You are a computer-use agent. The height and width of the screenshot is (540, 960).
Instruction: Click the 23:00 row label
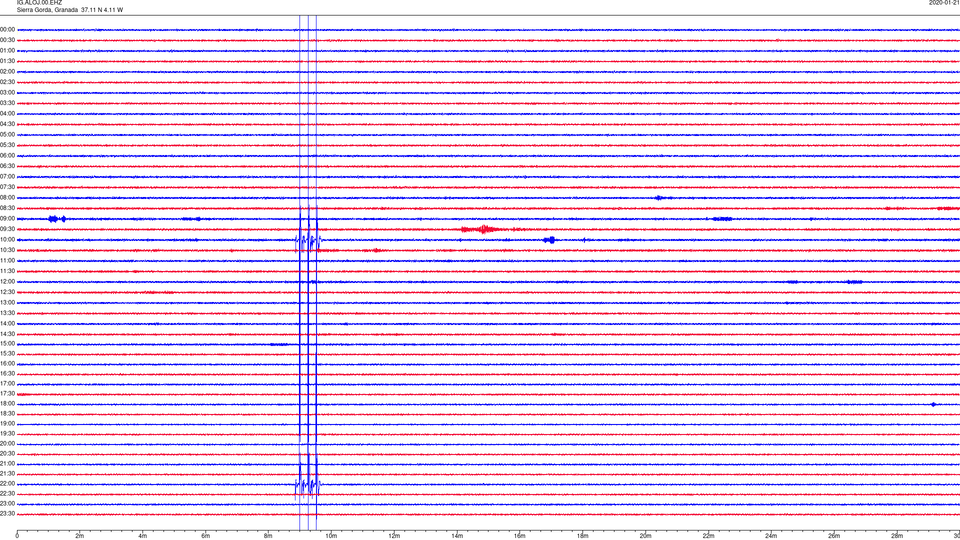tap(7, 504)
